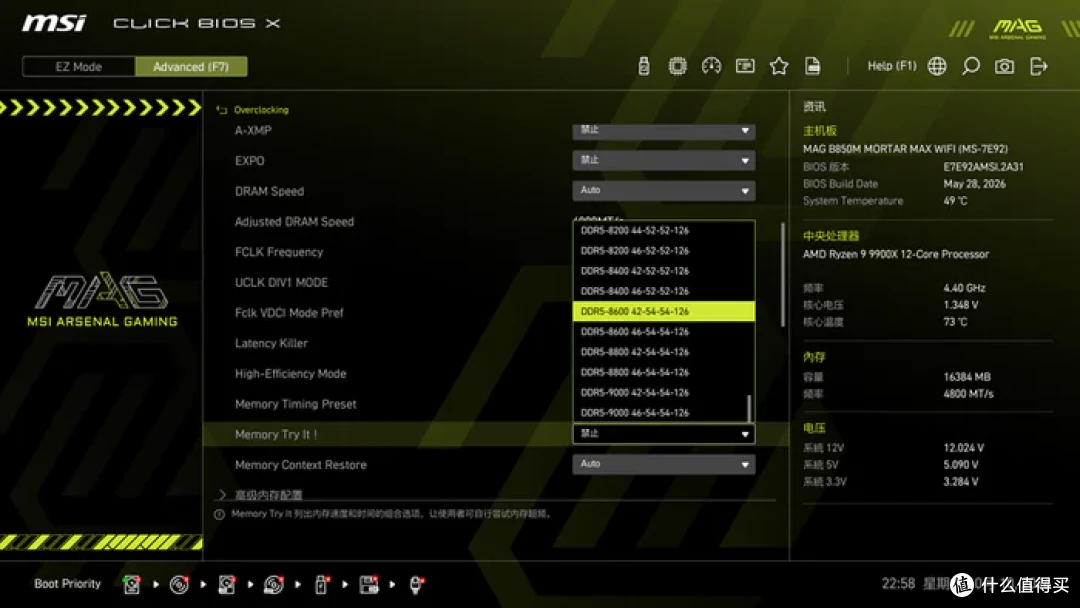1080x608 pixels.
Task: Choose DDR5-8400 42-52-52-126 option
Action: pos(663,271)
